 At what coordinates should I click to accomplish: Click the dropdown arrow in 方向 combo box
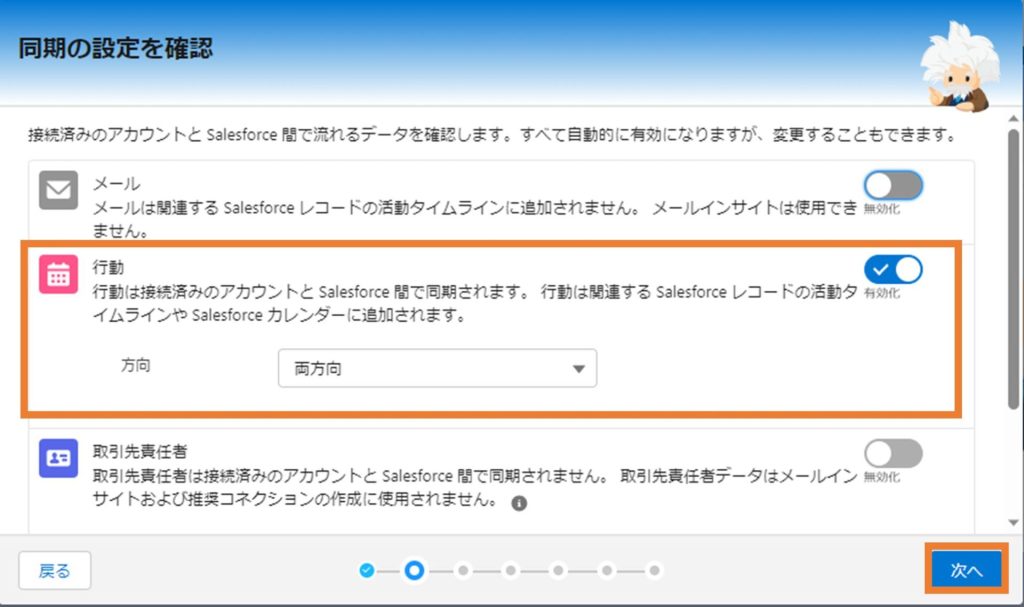pos(579,369)
